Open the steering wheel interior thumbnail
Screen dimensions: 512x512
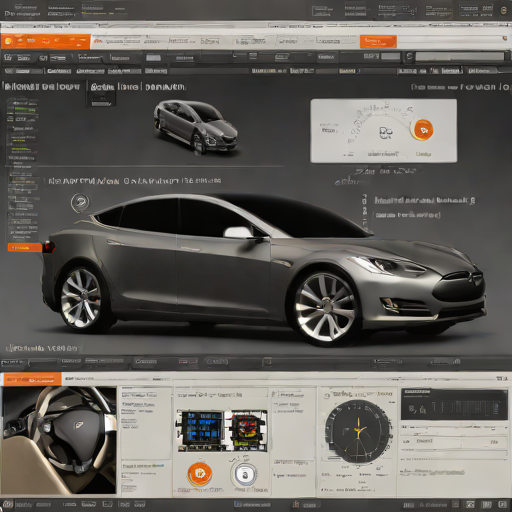pyautogui.click(x=59, y=440)
